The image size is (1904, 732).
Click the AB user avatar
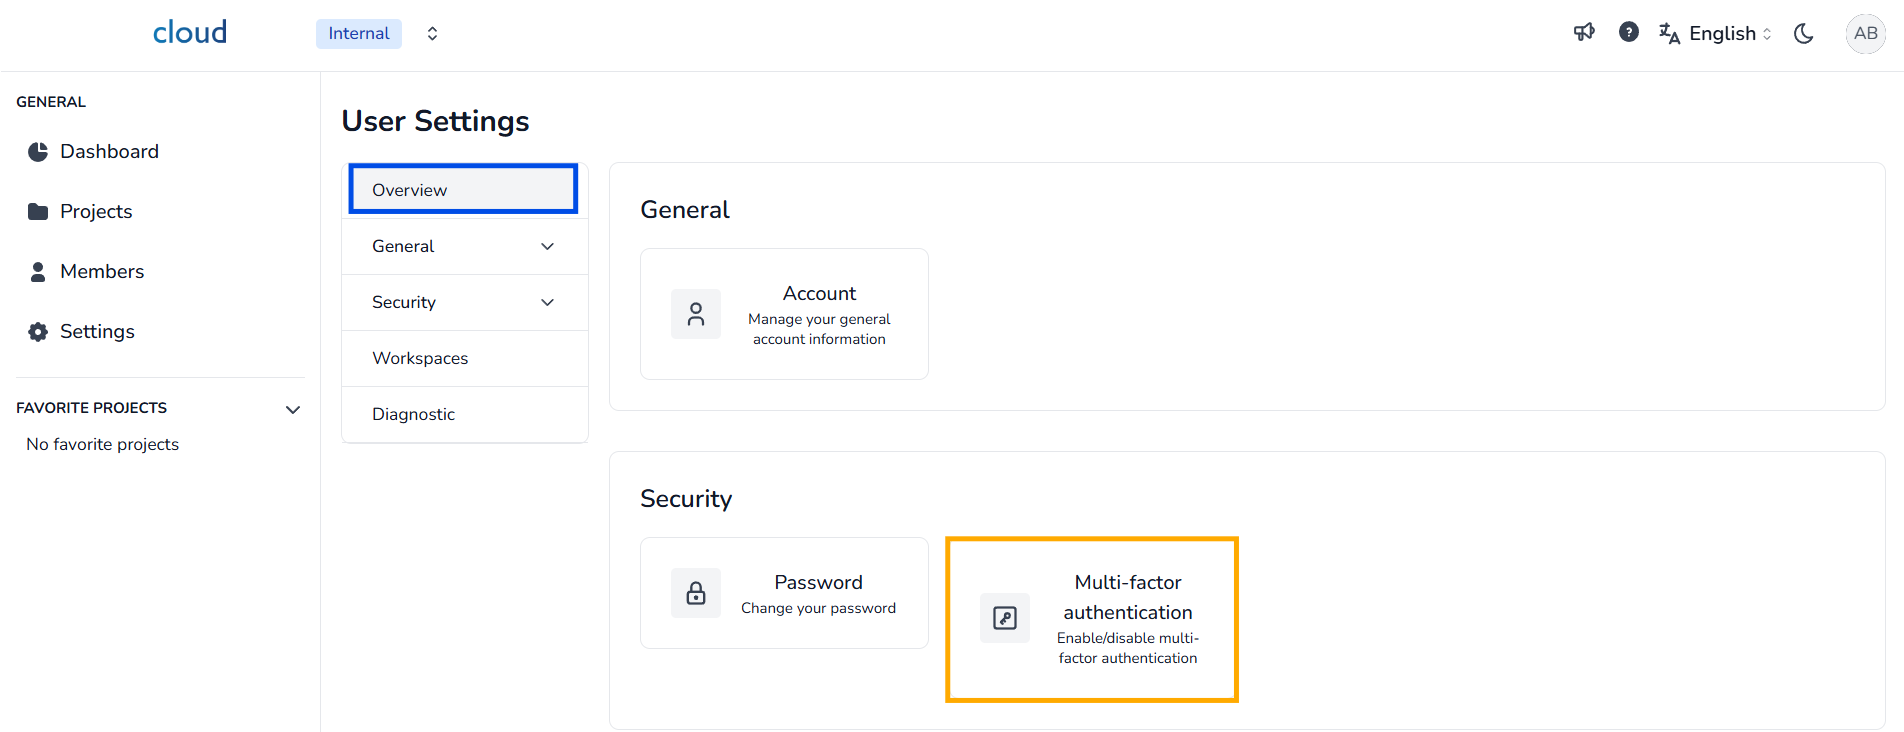1865,34
